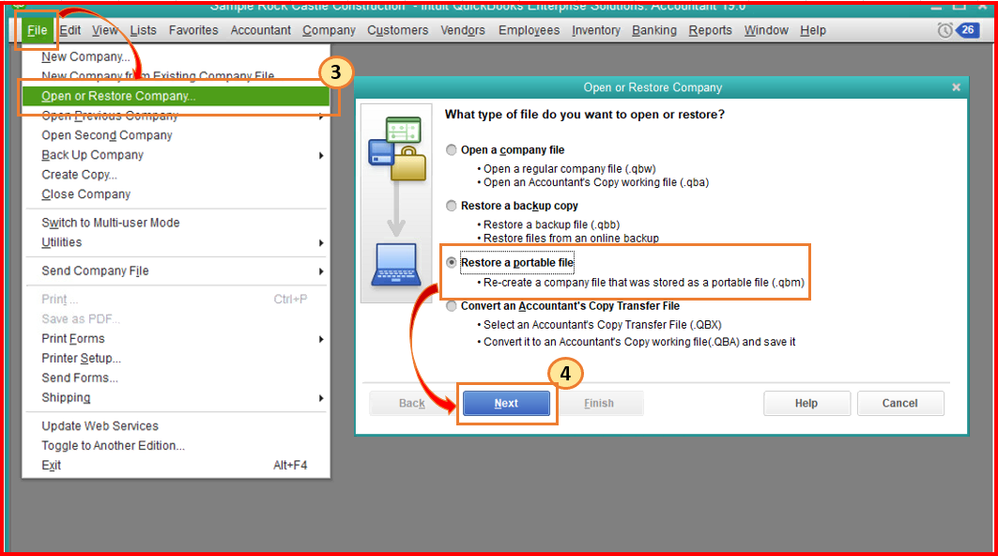The height and width of the screenshot is (556, 998).
Task: Open the 26 notifications badge
Action: click(967, 30)
